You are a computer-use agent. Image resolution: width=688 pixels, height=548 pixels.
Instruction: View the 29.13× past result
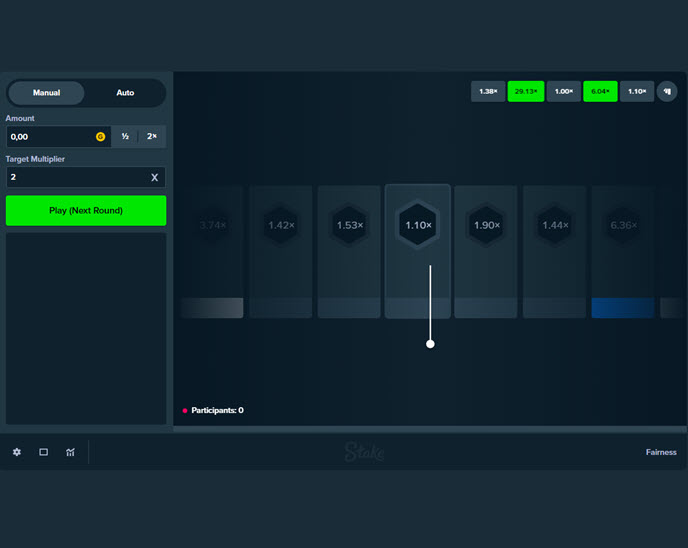pos(525,91)
